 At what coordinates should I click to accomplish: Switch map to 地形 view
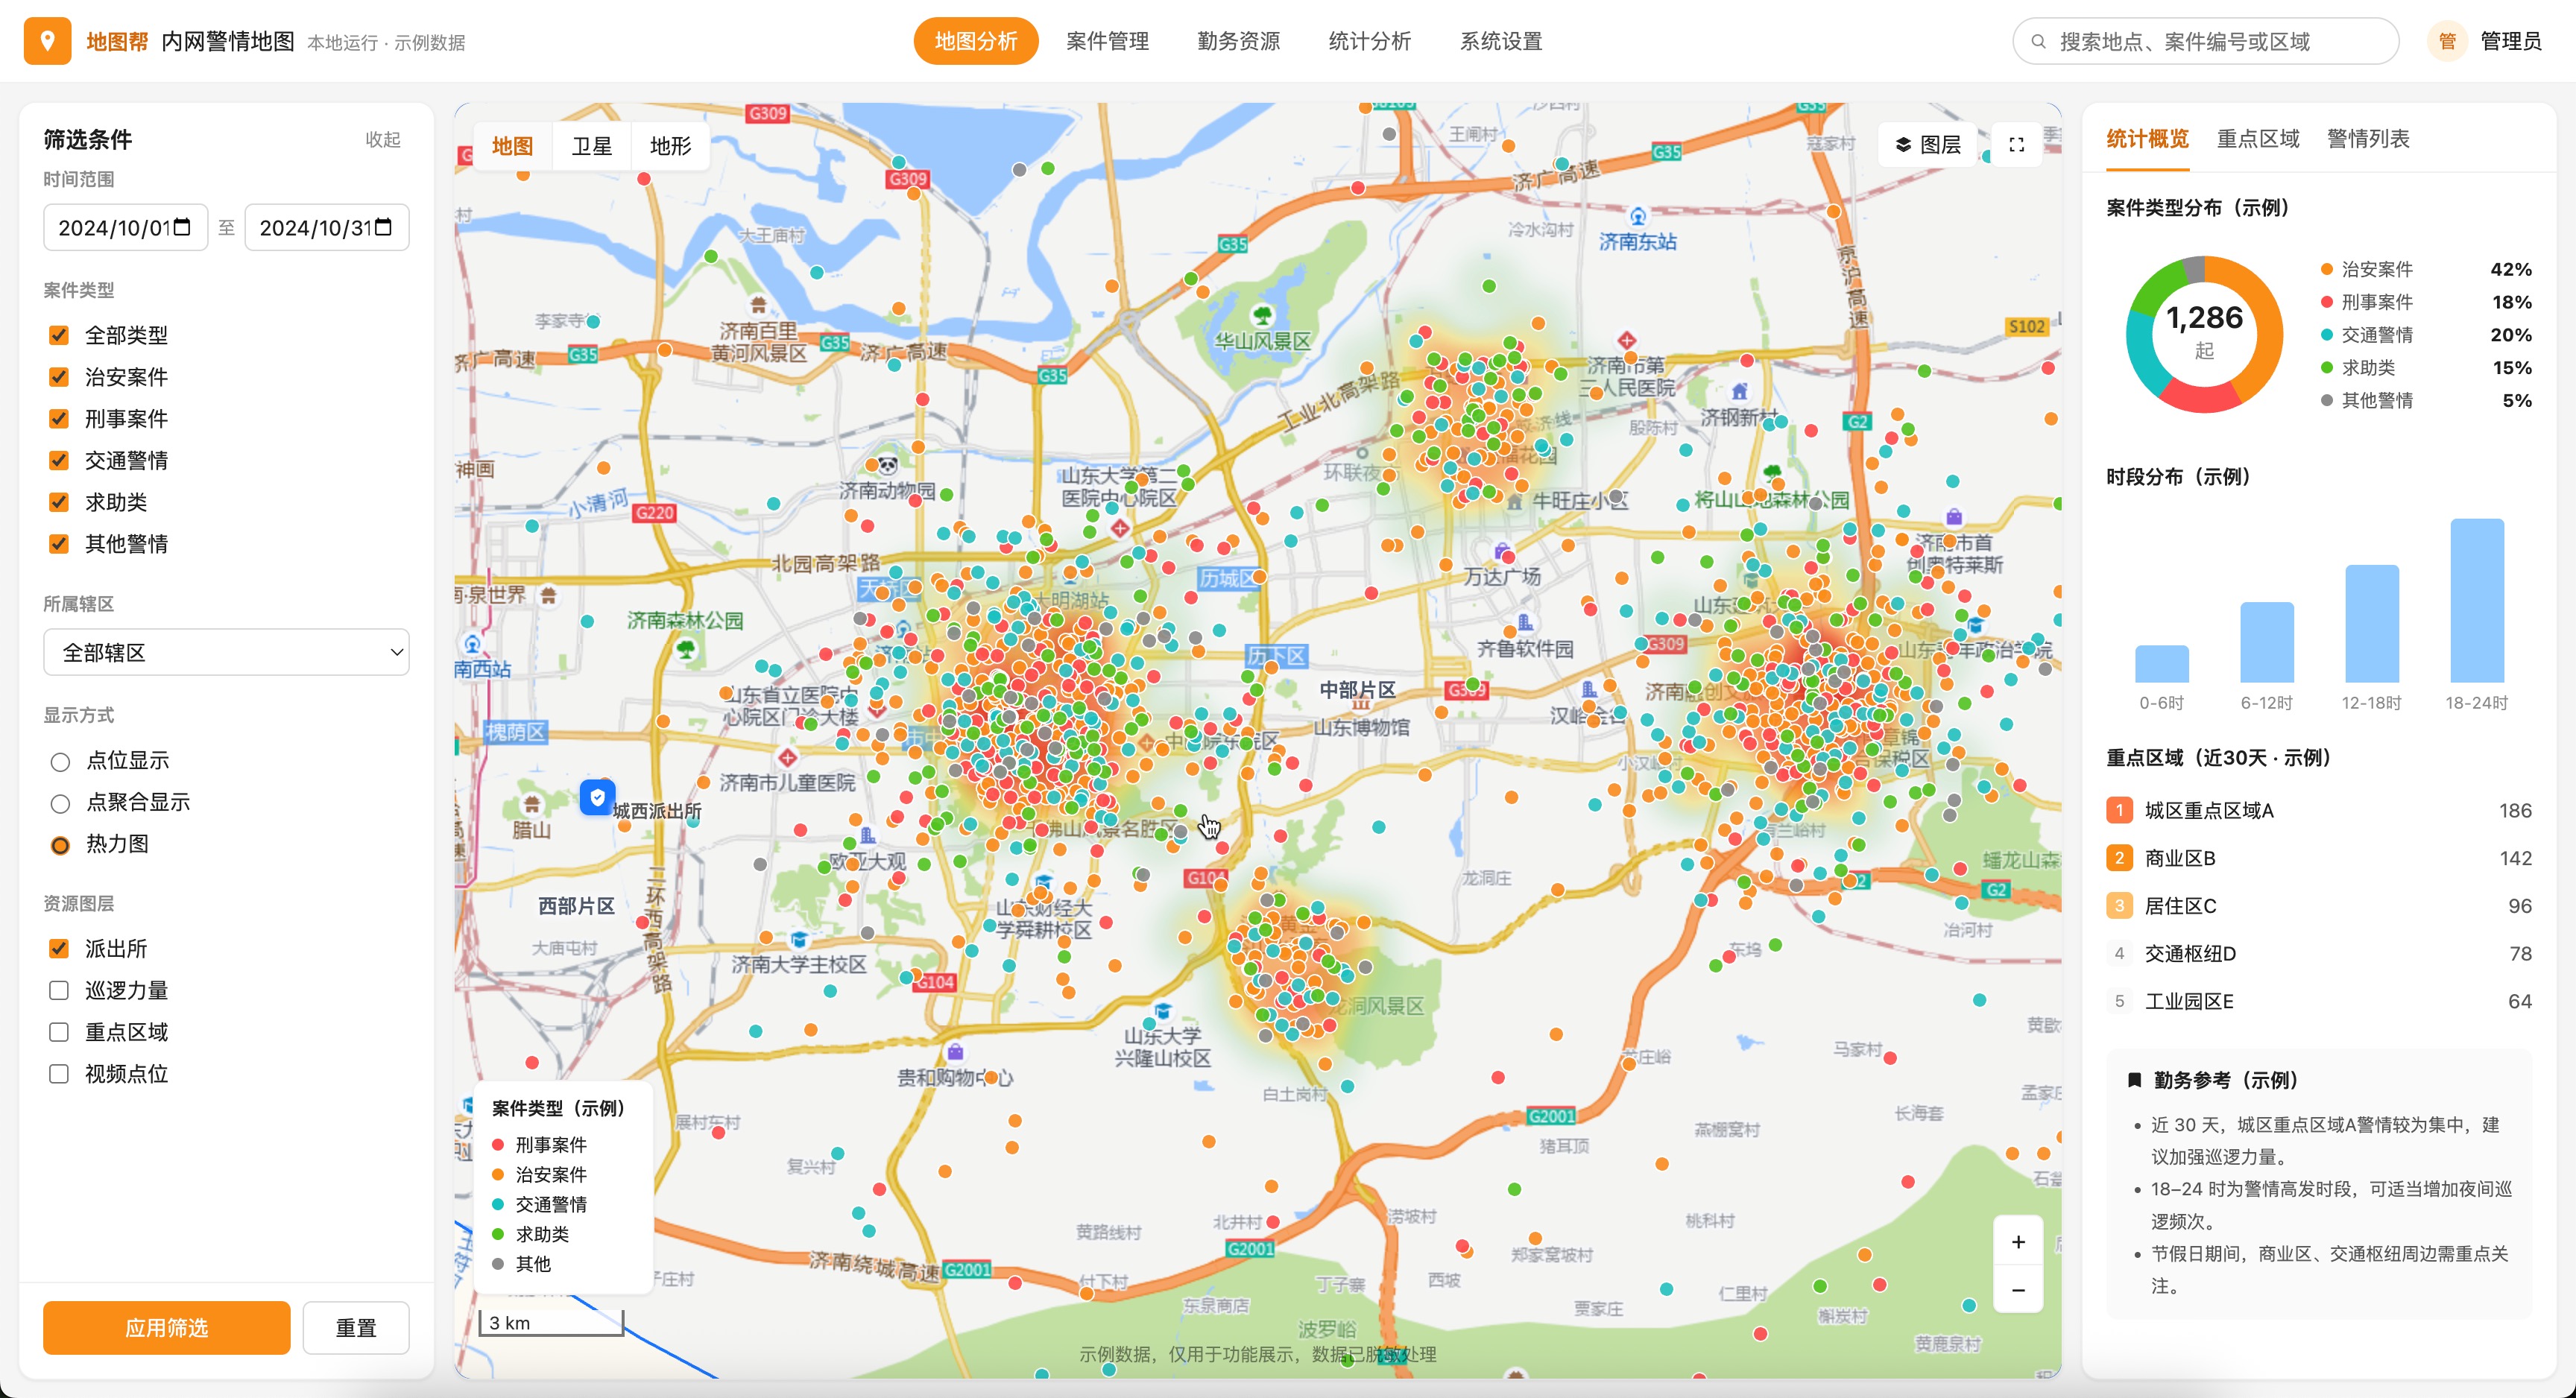click(x=670, y=146)
